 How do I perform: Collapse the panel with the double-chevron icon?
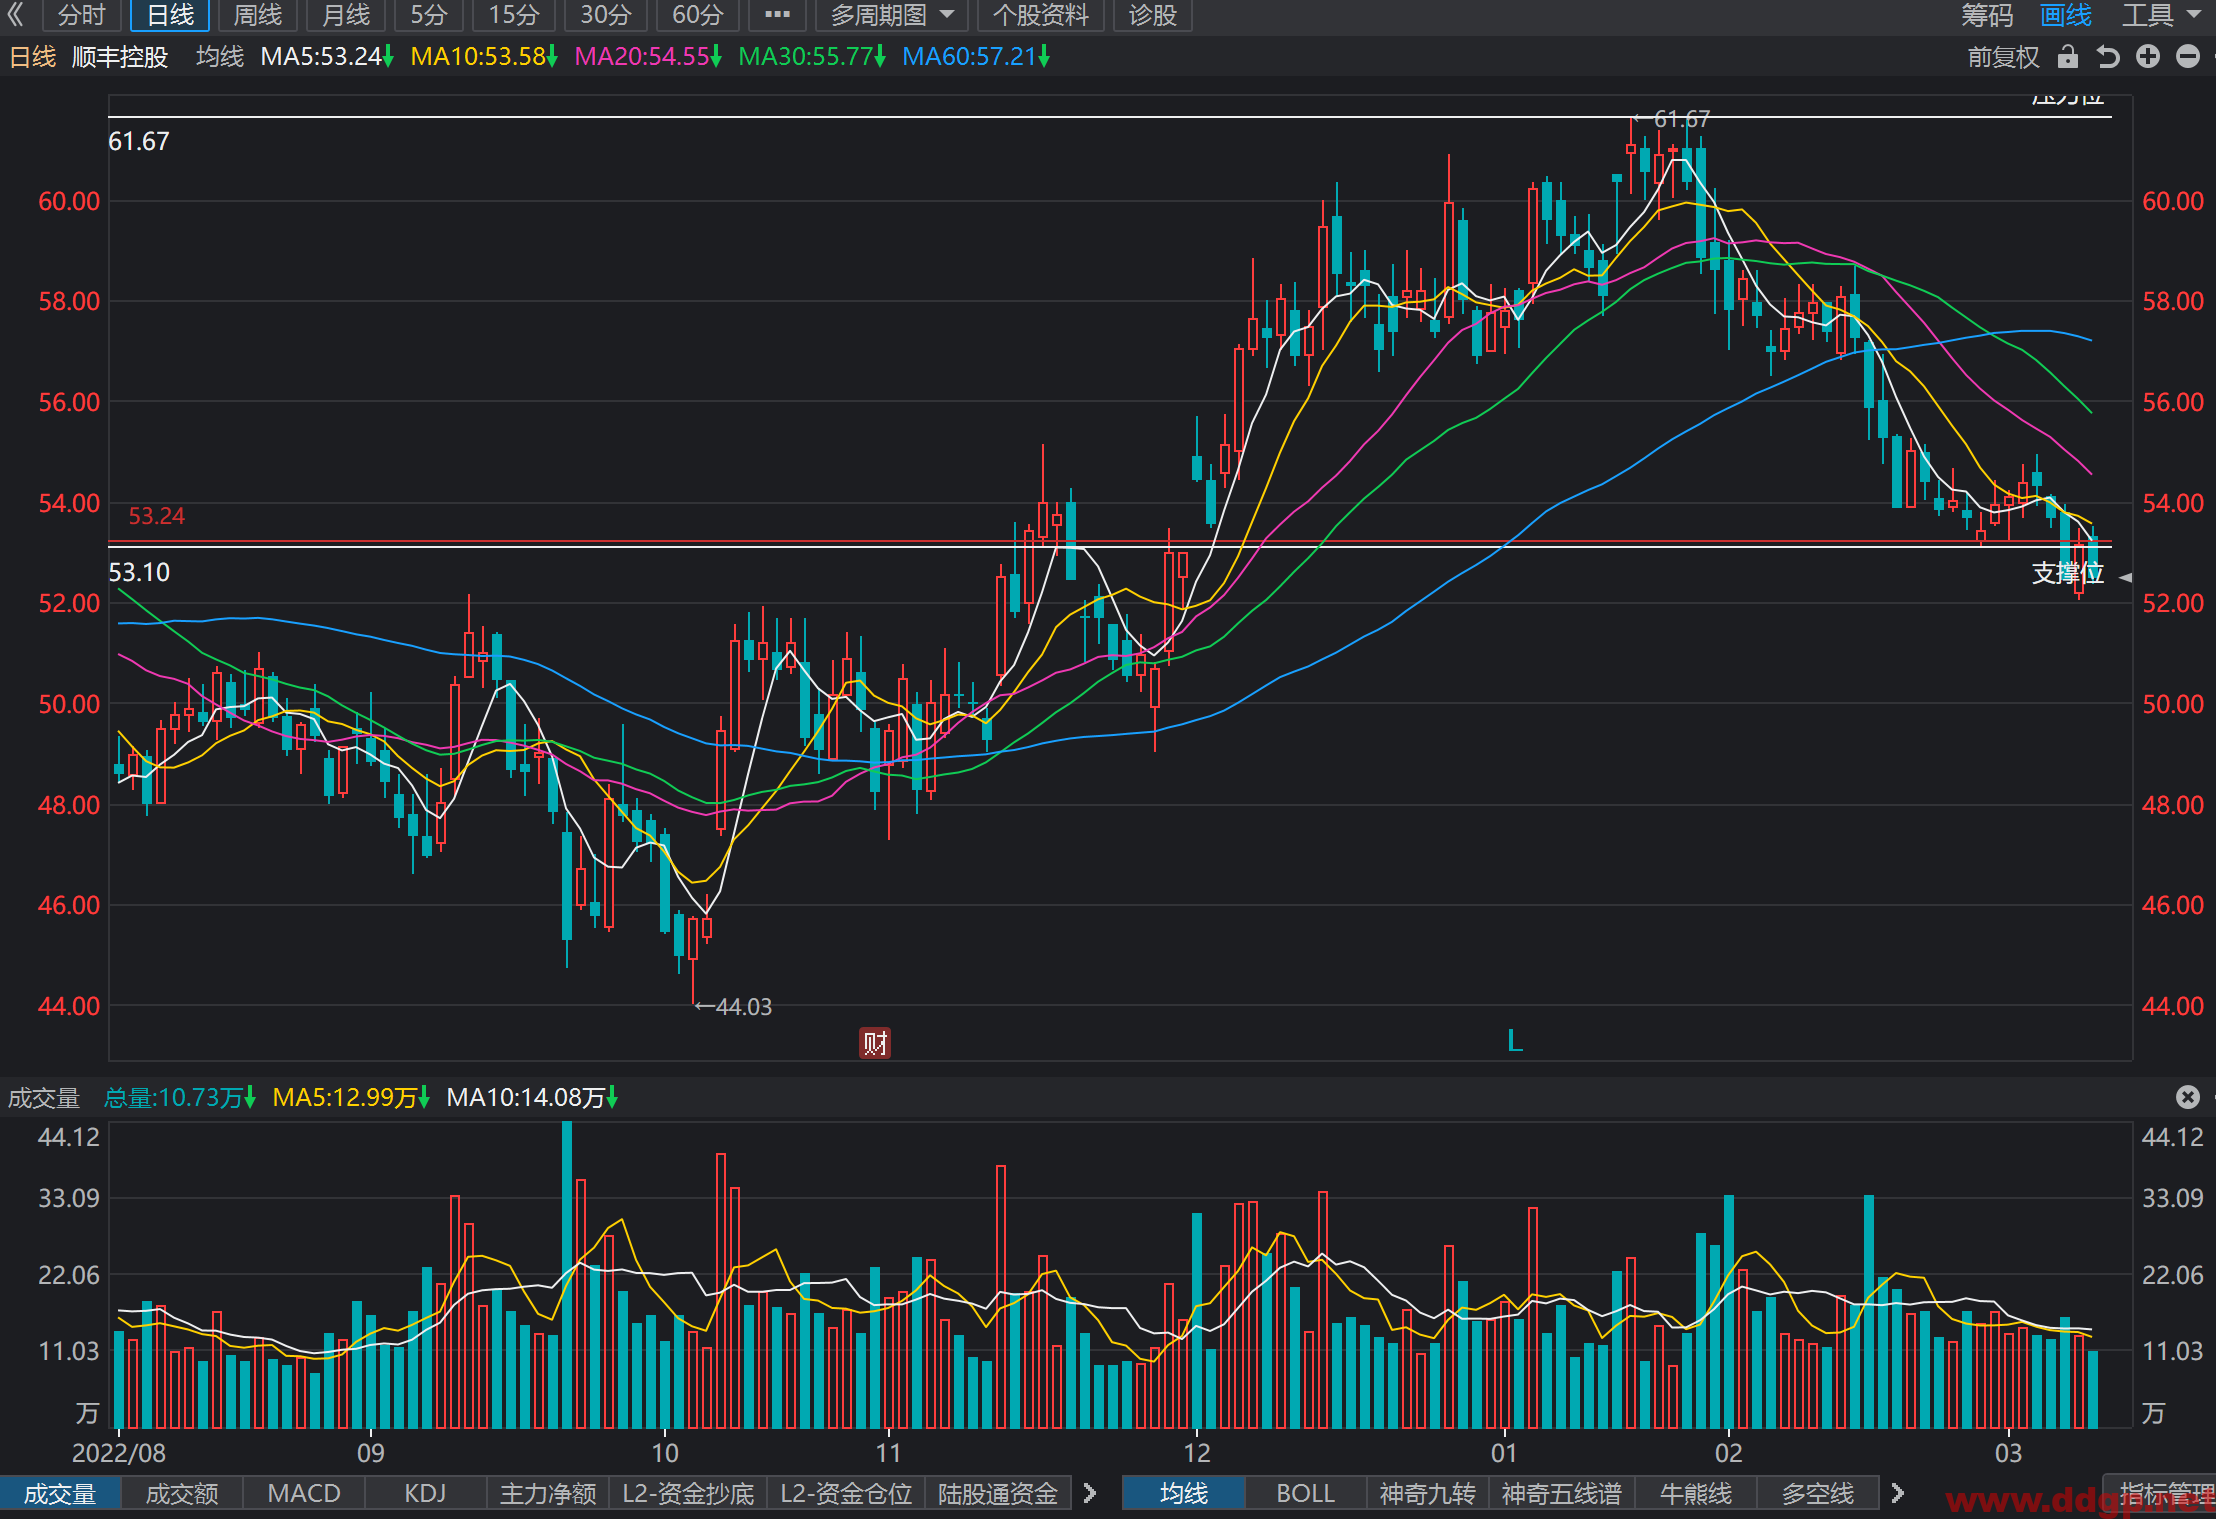coord(16,15)
